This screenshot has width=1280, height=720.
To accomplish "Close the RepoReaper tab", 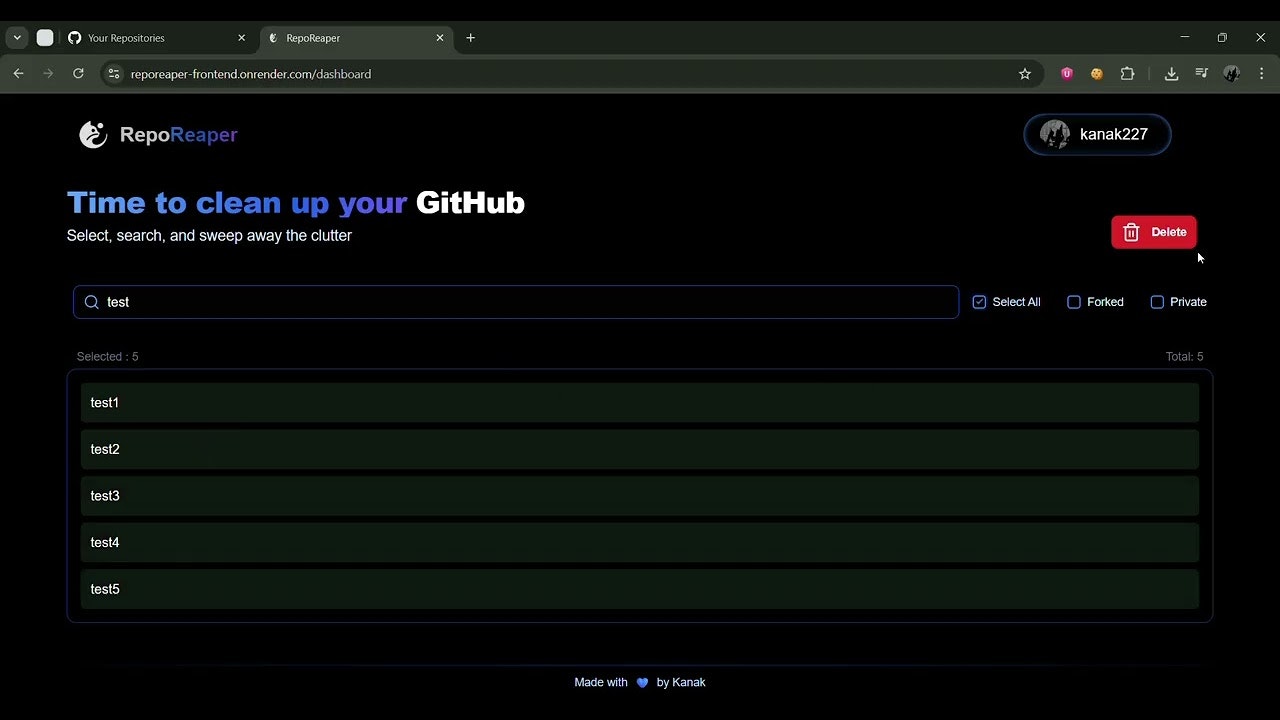I will (x=440, y=38).
